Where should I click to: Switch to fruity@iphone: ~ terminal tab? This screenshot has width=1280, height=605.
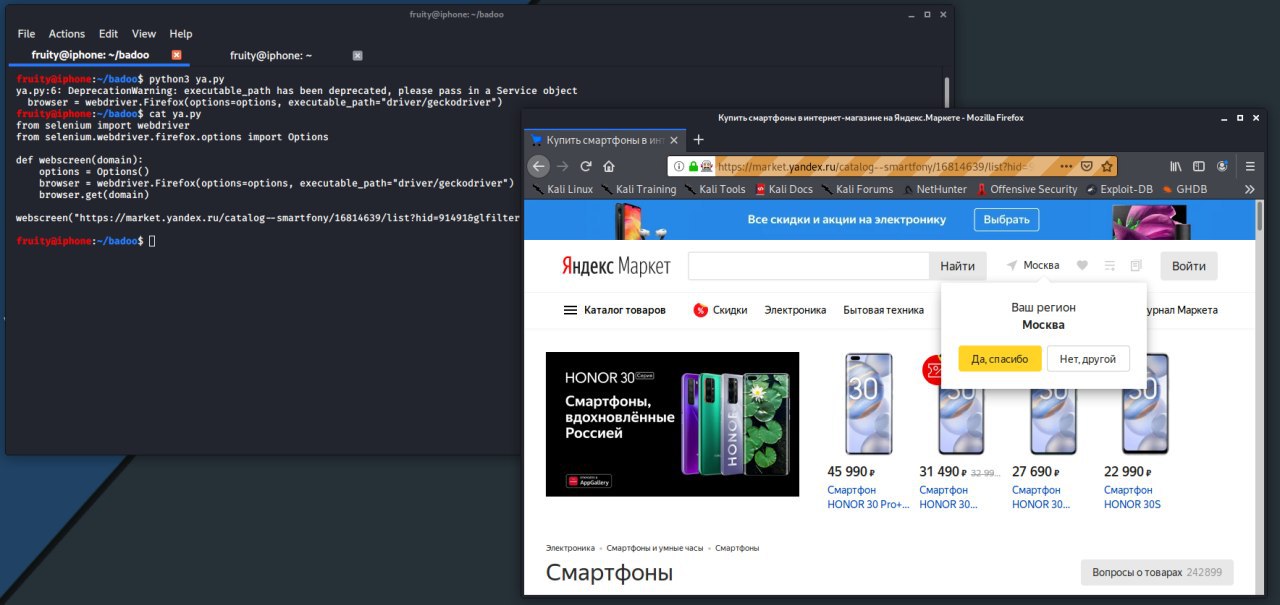tap(271, 55)
